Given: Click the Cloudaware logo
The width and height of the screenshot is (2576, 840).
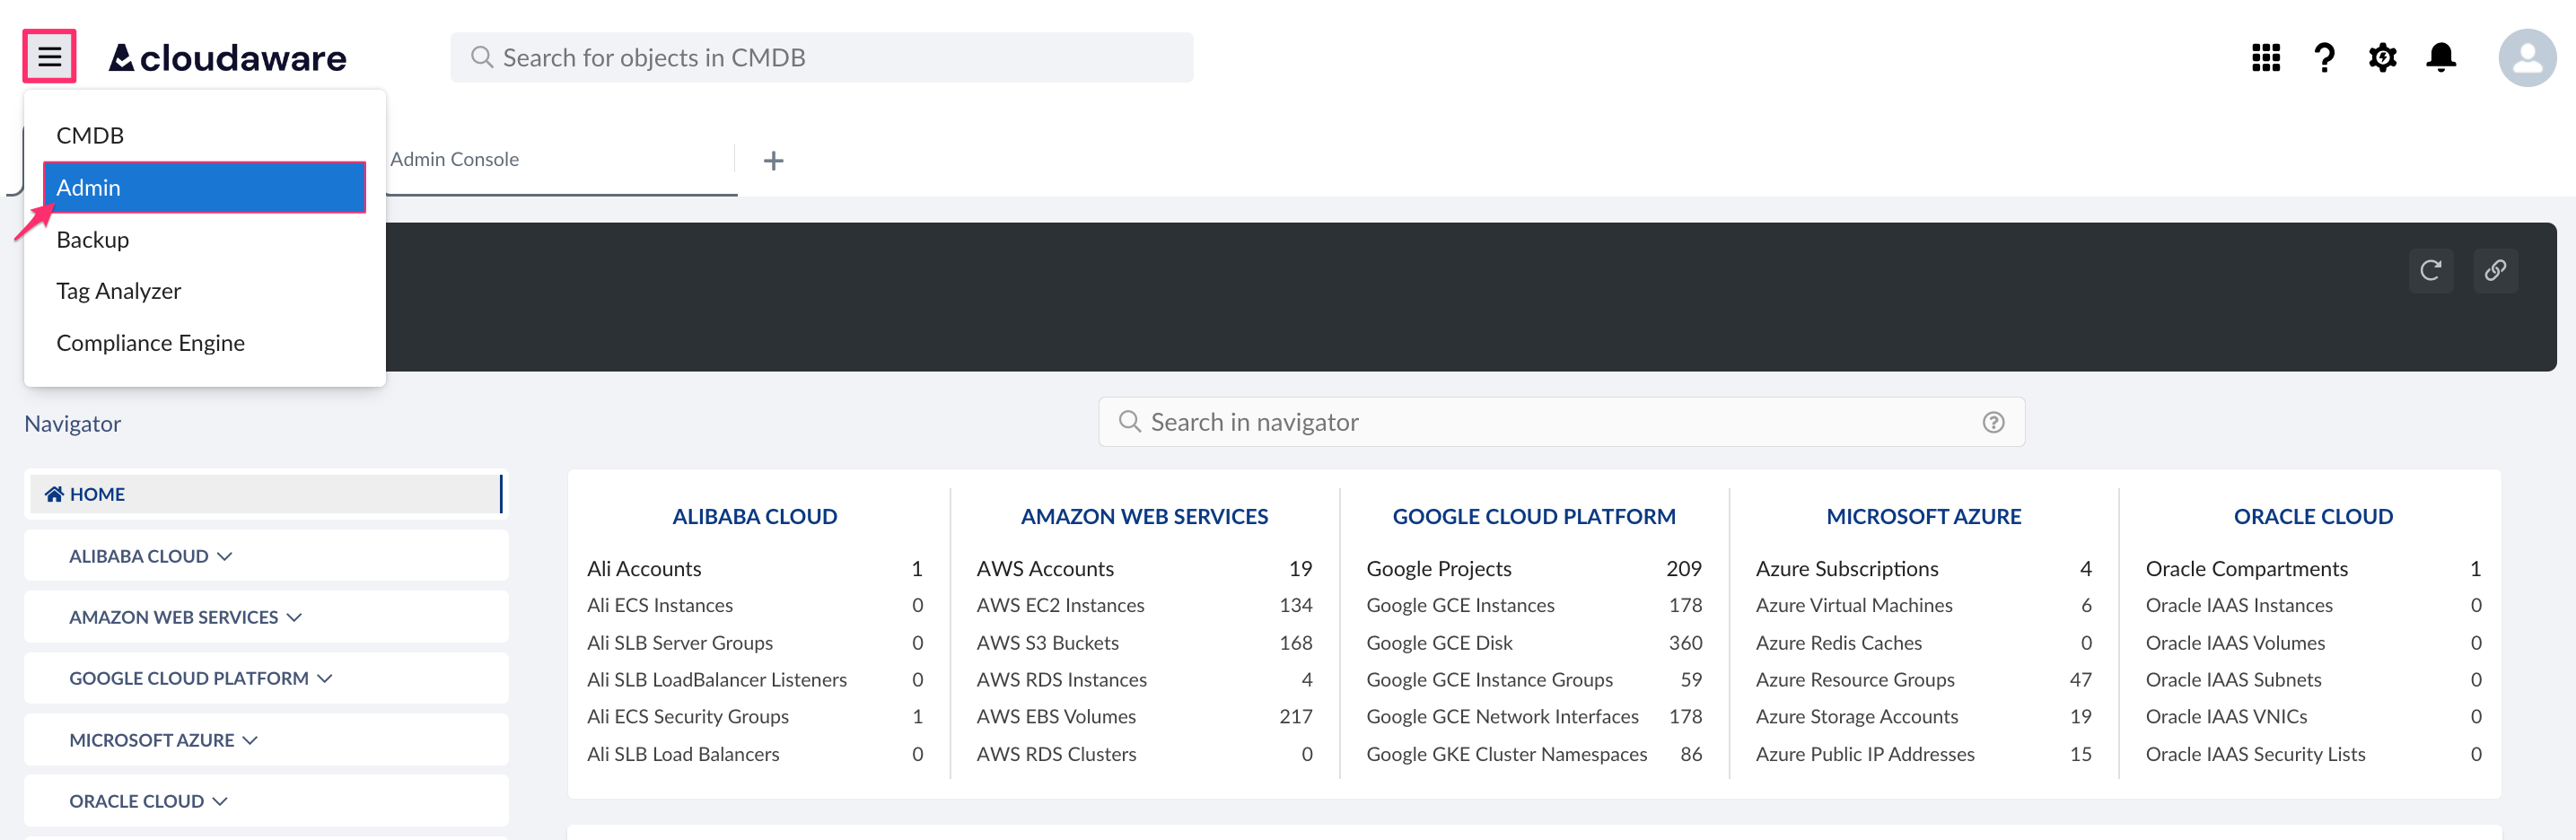Looking at the screenshot, I should click(x=226, y=57).
